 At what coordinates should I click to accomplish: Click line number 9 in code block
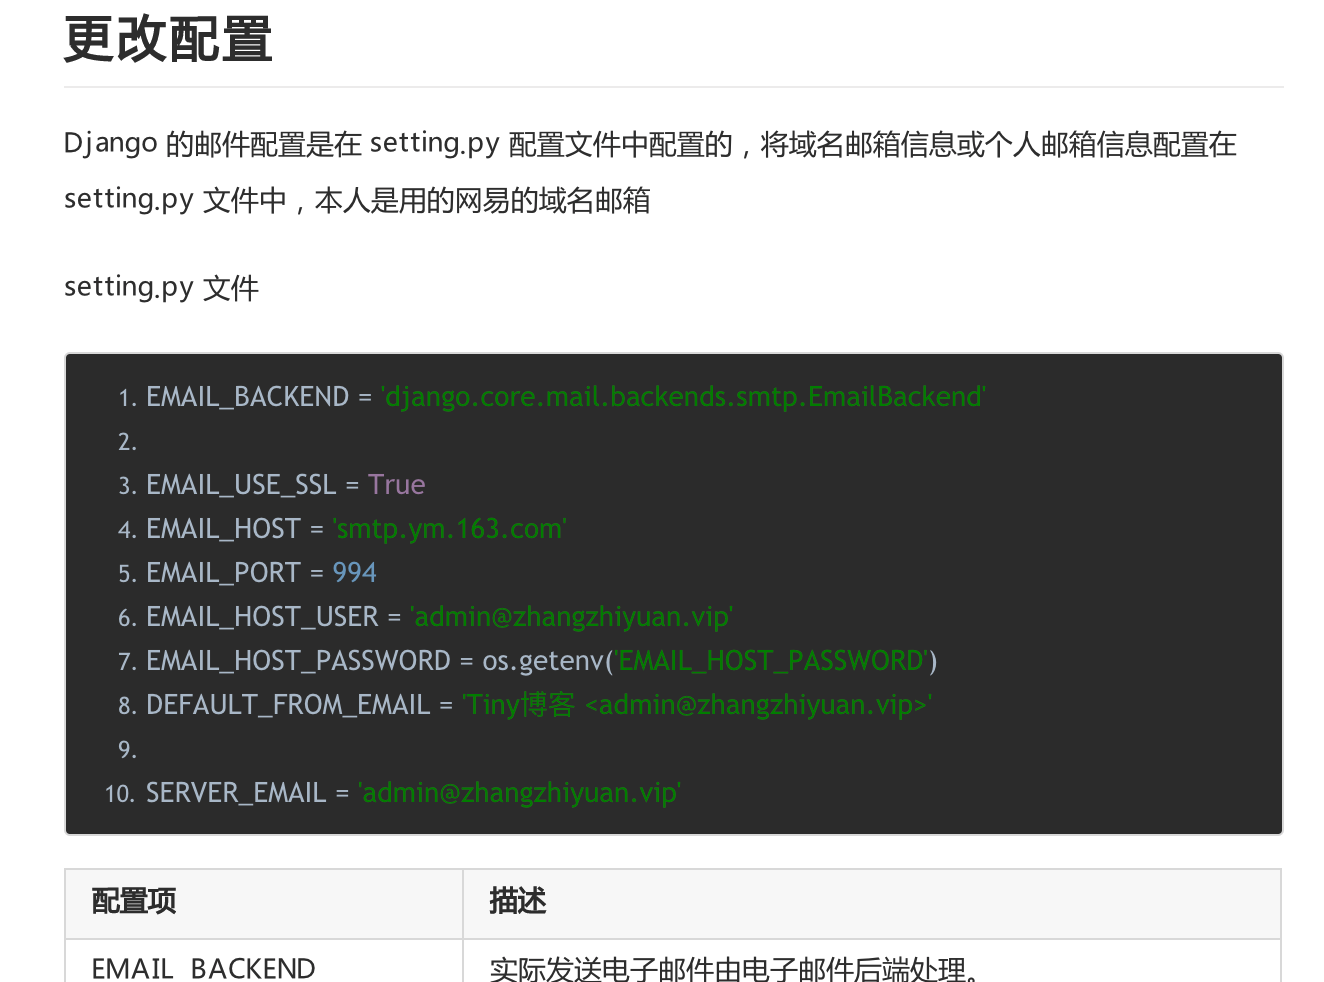tap(127, 750)
